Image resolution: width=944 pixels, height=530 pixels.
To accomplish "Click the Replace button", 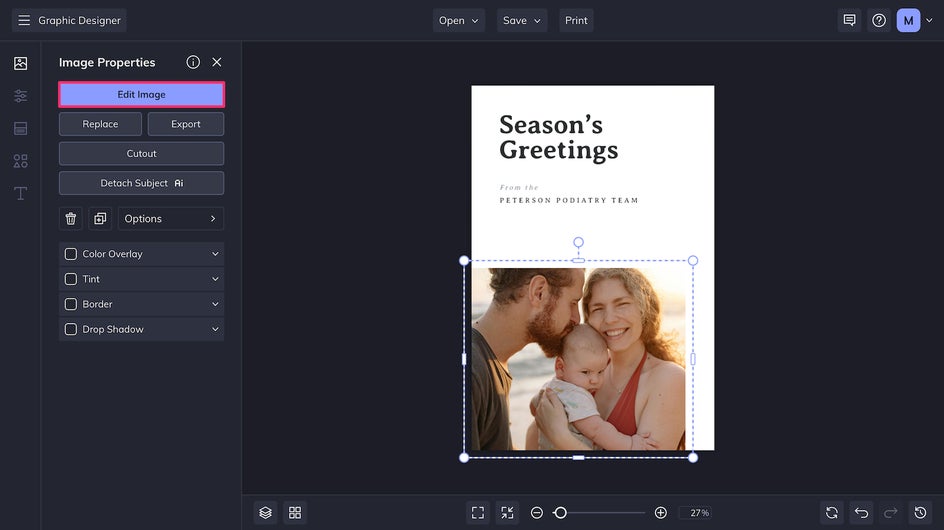I will point(100,124).
